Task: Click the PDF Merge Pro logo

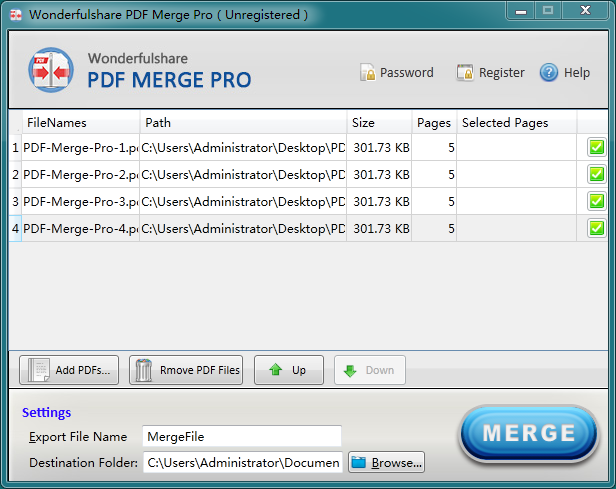Action: pyautogui.click(x=52, y=73)
